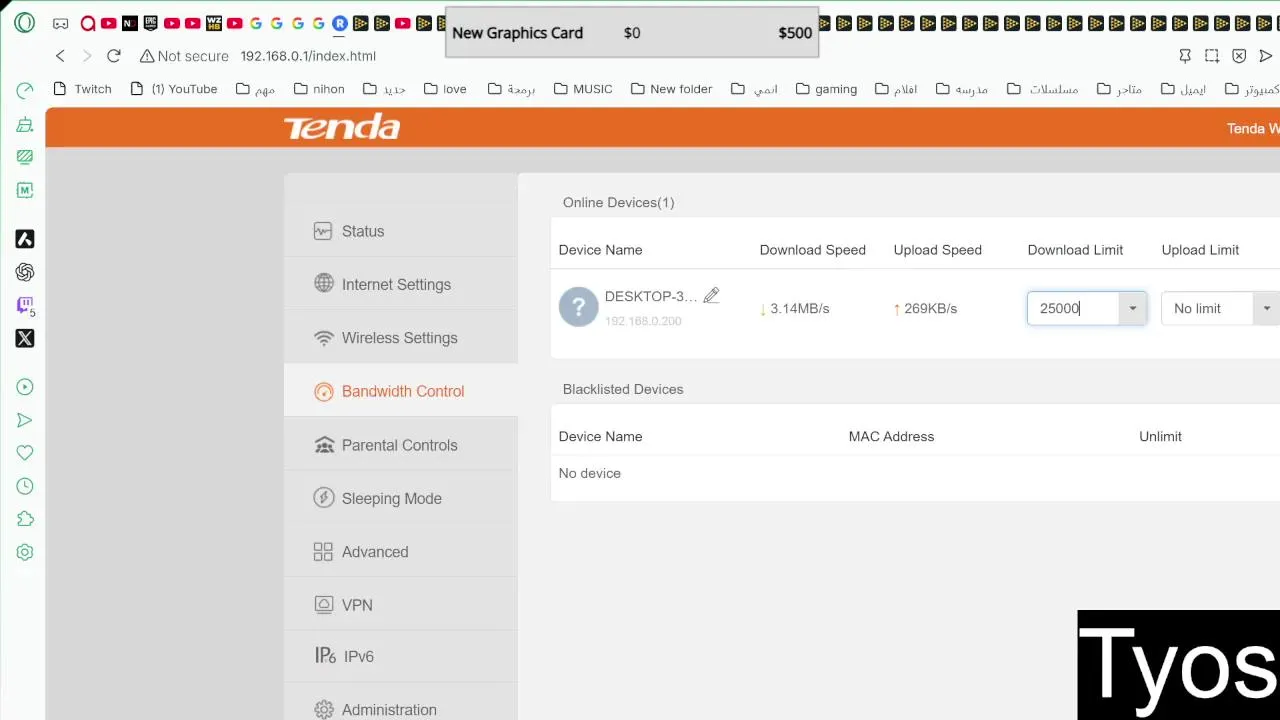Open the sidebar M panel icon
This screenshot has height=720, width=1280.
coord(25,190)
